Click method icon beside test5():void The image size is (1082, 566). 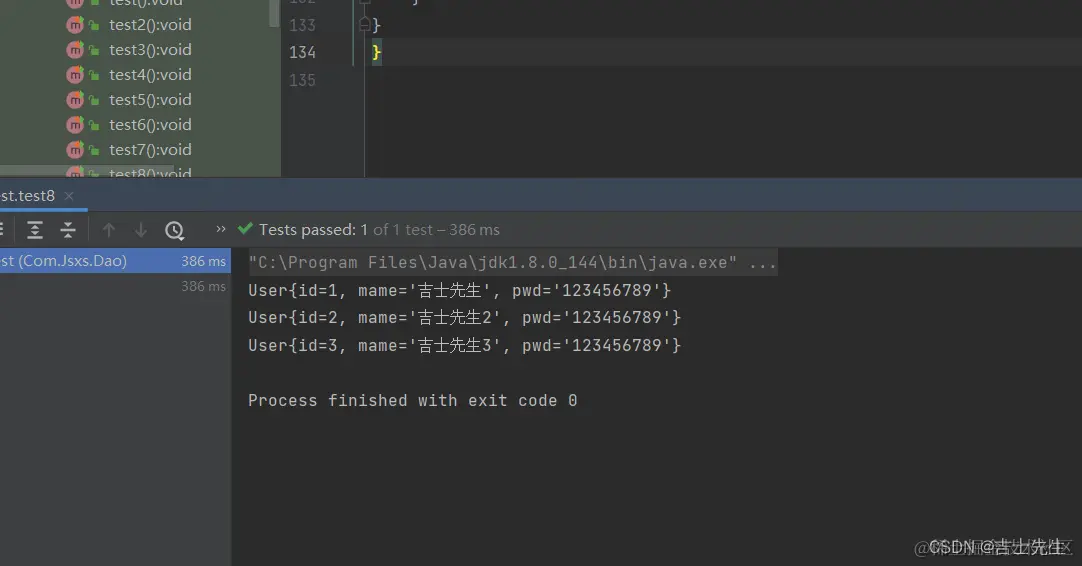click(x=75, y=100)
